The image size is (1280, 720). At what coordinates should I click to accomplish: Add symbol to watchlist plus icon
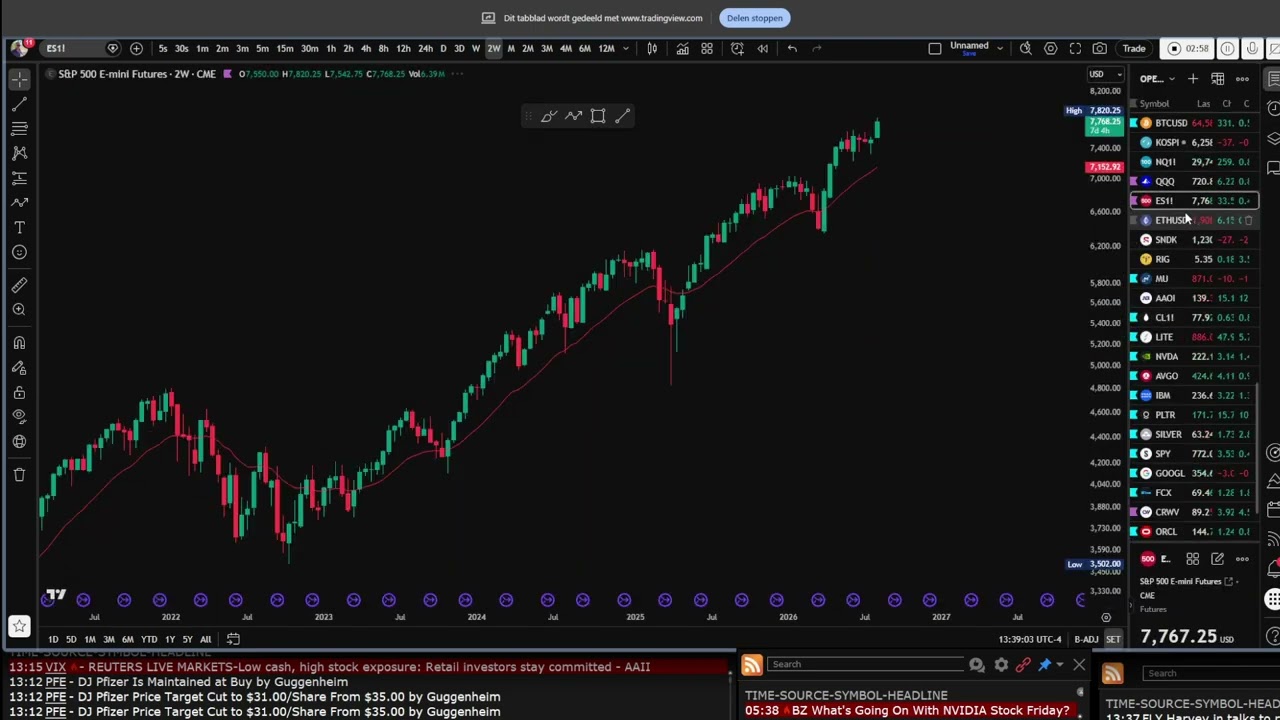tap(1192, 79)
